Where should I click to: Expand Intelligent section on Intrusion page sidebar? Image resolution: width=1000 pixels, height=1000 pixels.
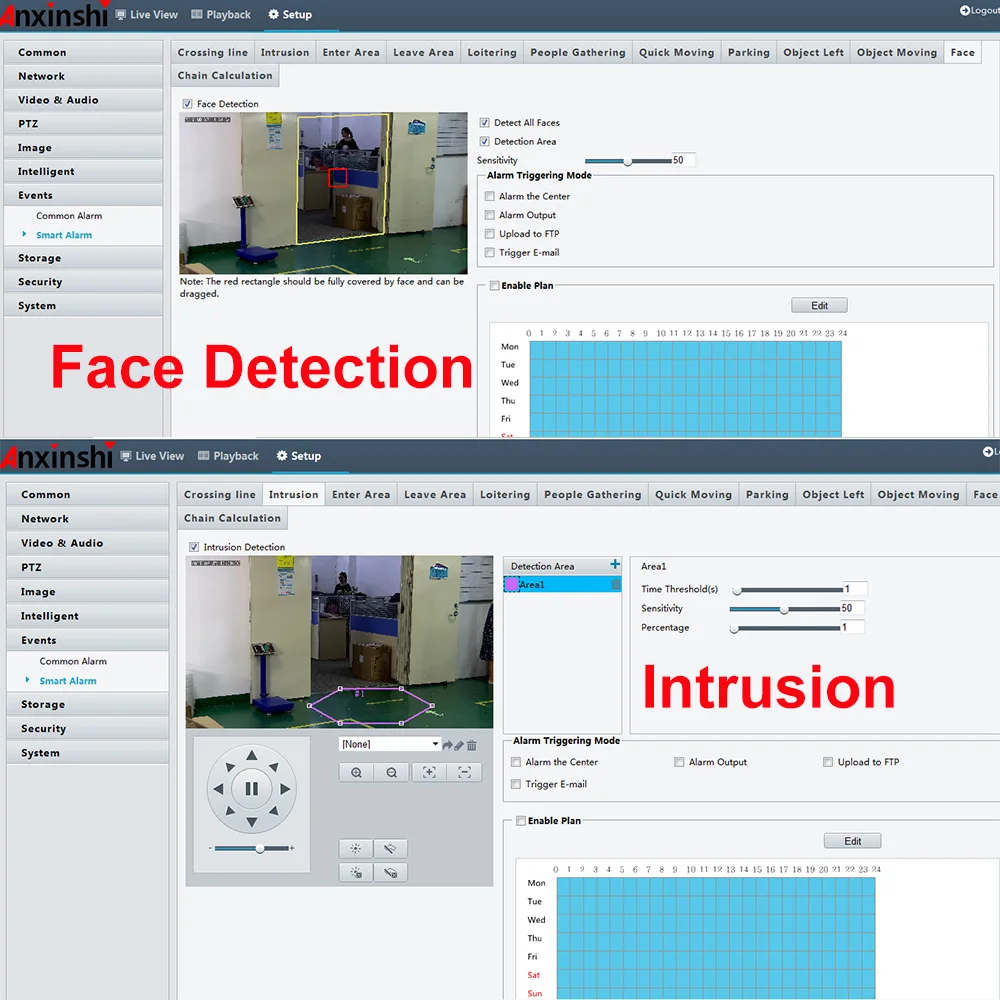pos(87,616)
